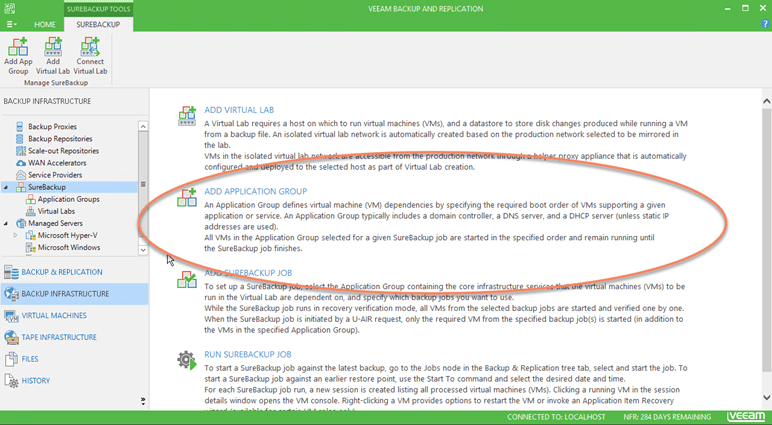Click content pane scroll down arrow
The width and height of the screenshot is (772, 425).
click(x=767, y=397)
